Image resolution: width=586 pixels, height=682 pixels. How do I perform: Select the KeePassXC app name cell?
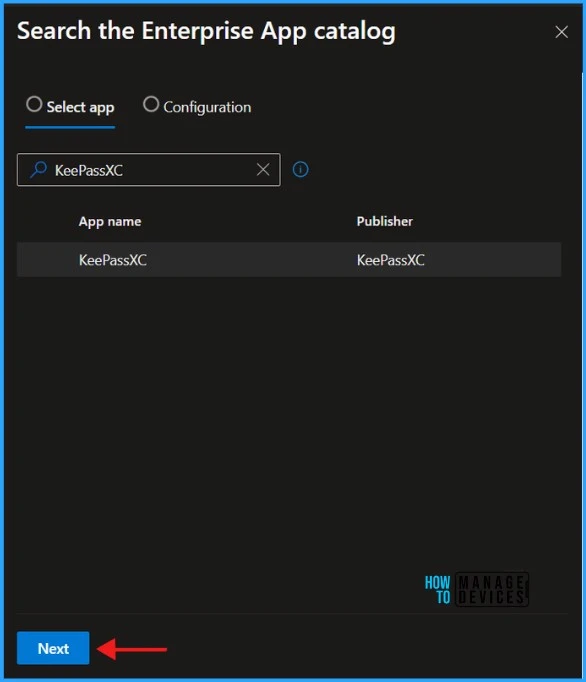point(113,260)
